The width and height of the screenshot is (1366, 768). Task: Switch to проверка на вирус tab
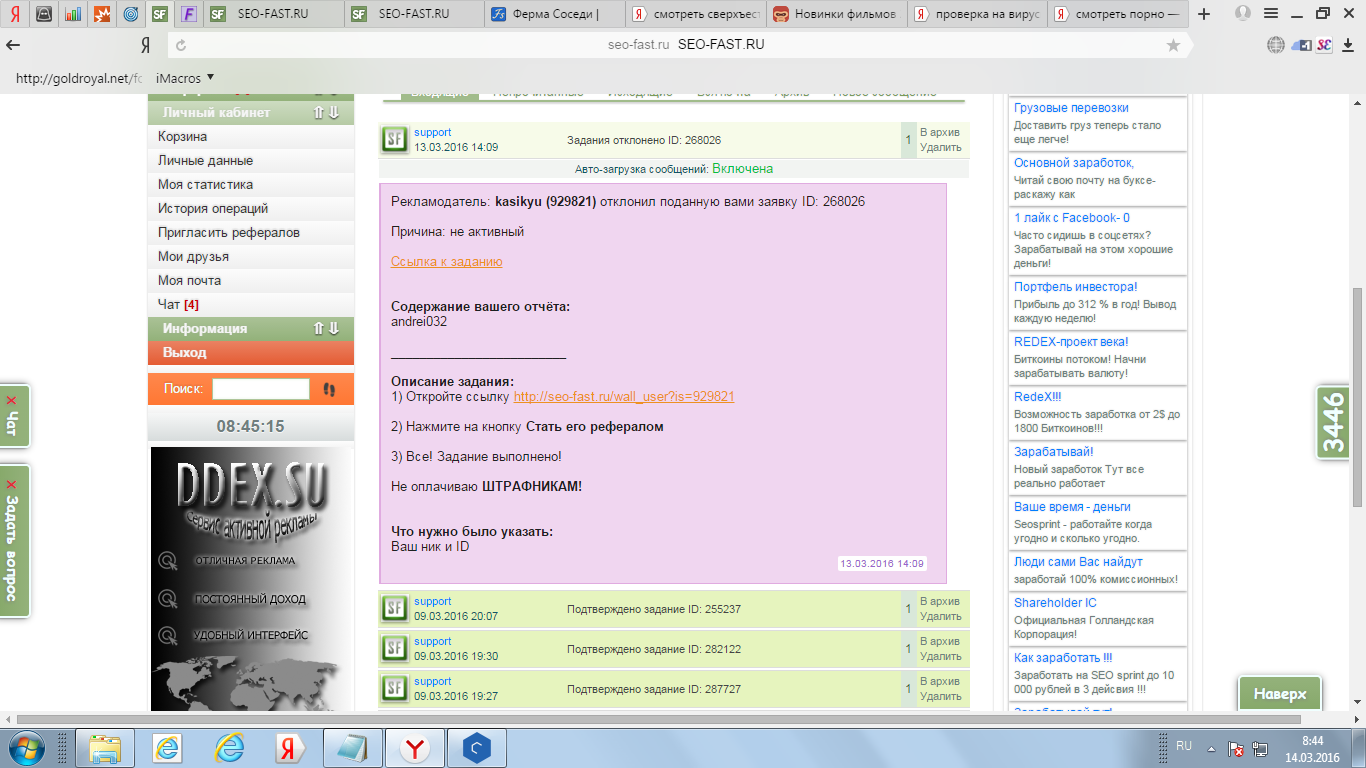coord(978,14)
